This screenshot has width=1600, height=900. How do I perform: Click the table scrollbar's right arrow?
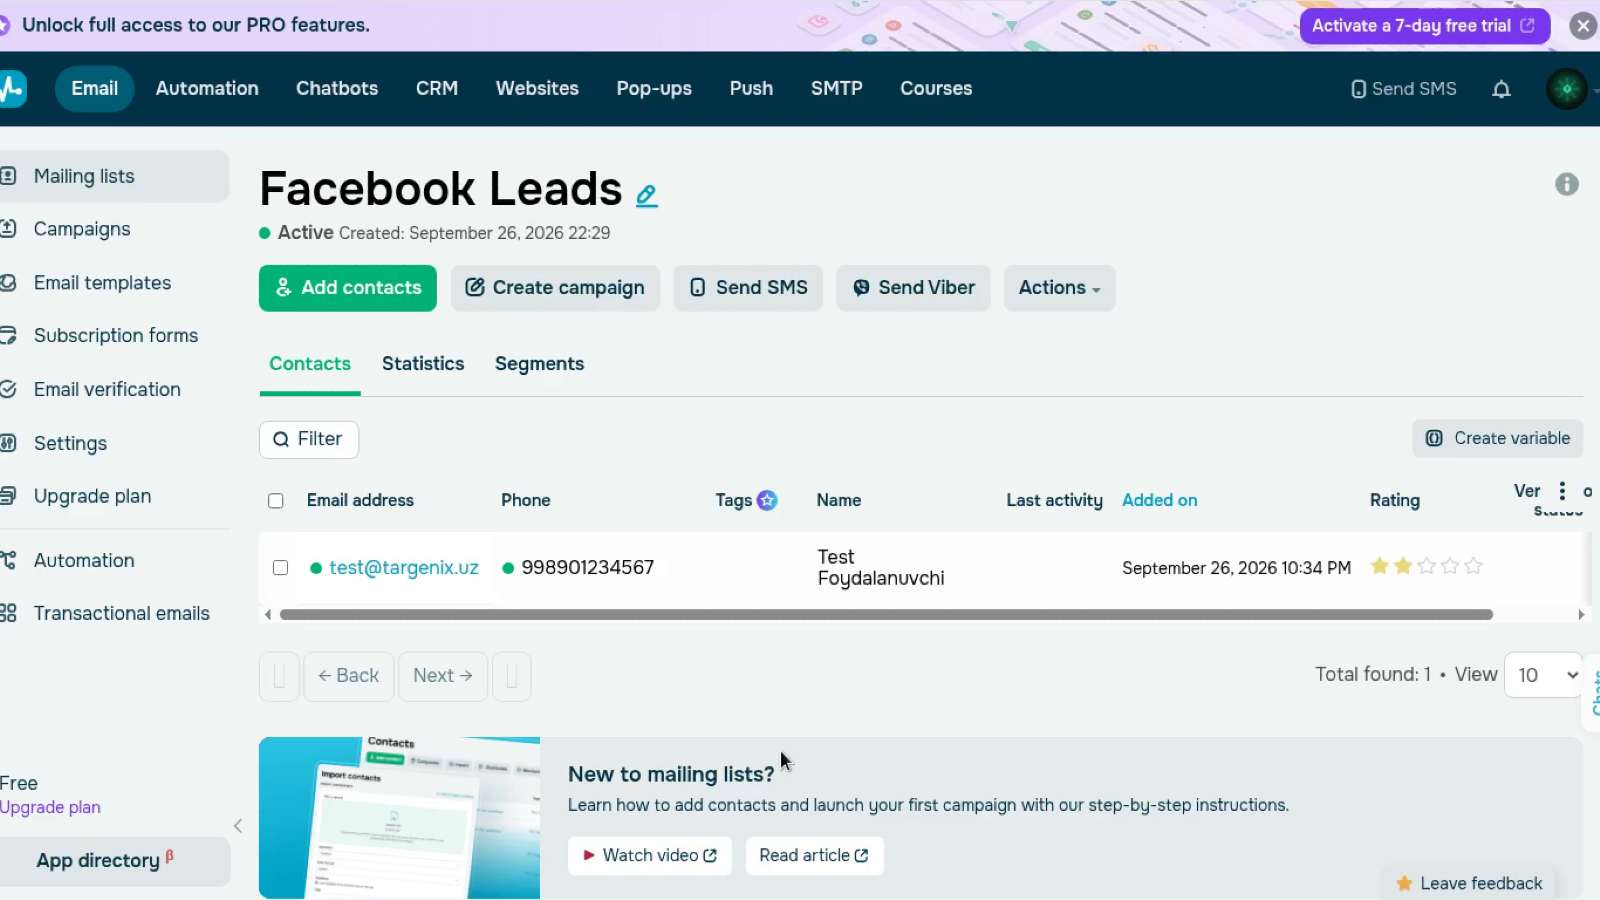1581,615
